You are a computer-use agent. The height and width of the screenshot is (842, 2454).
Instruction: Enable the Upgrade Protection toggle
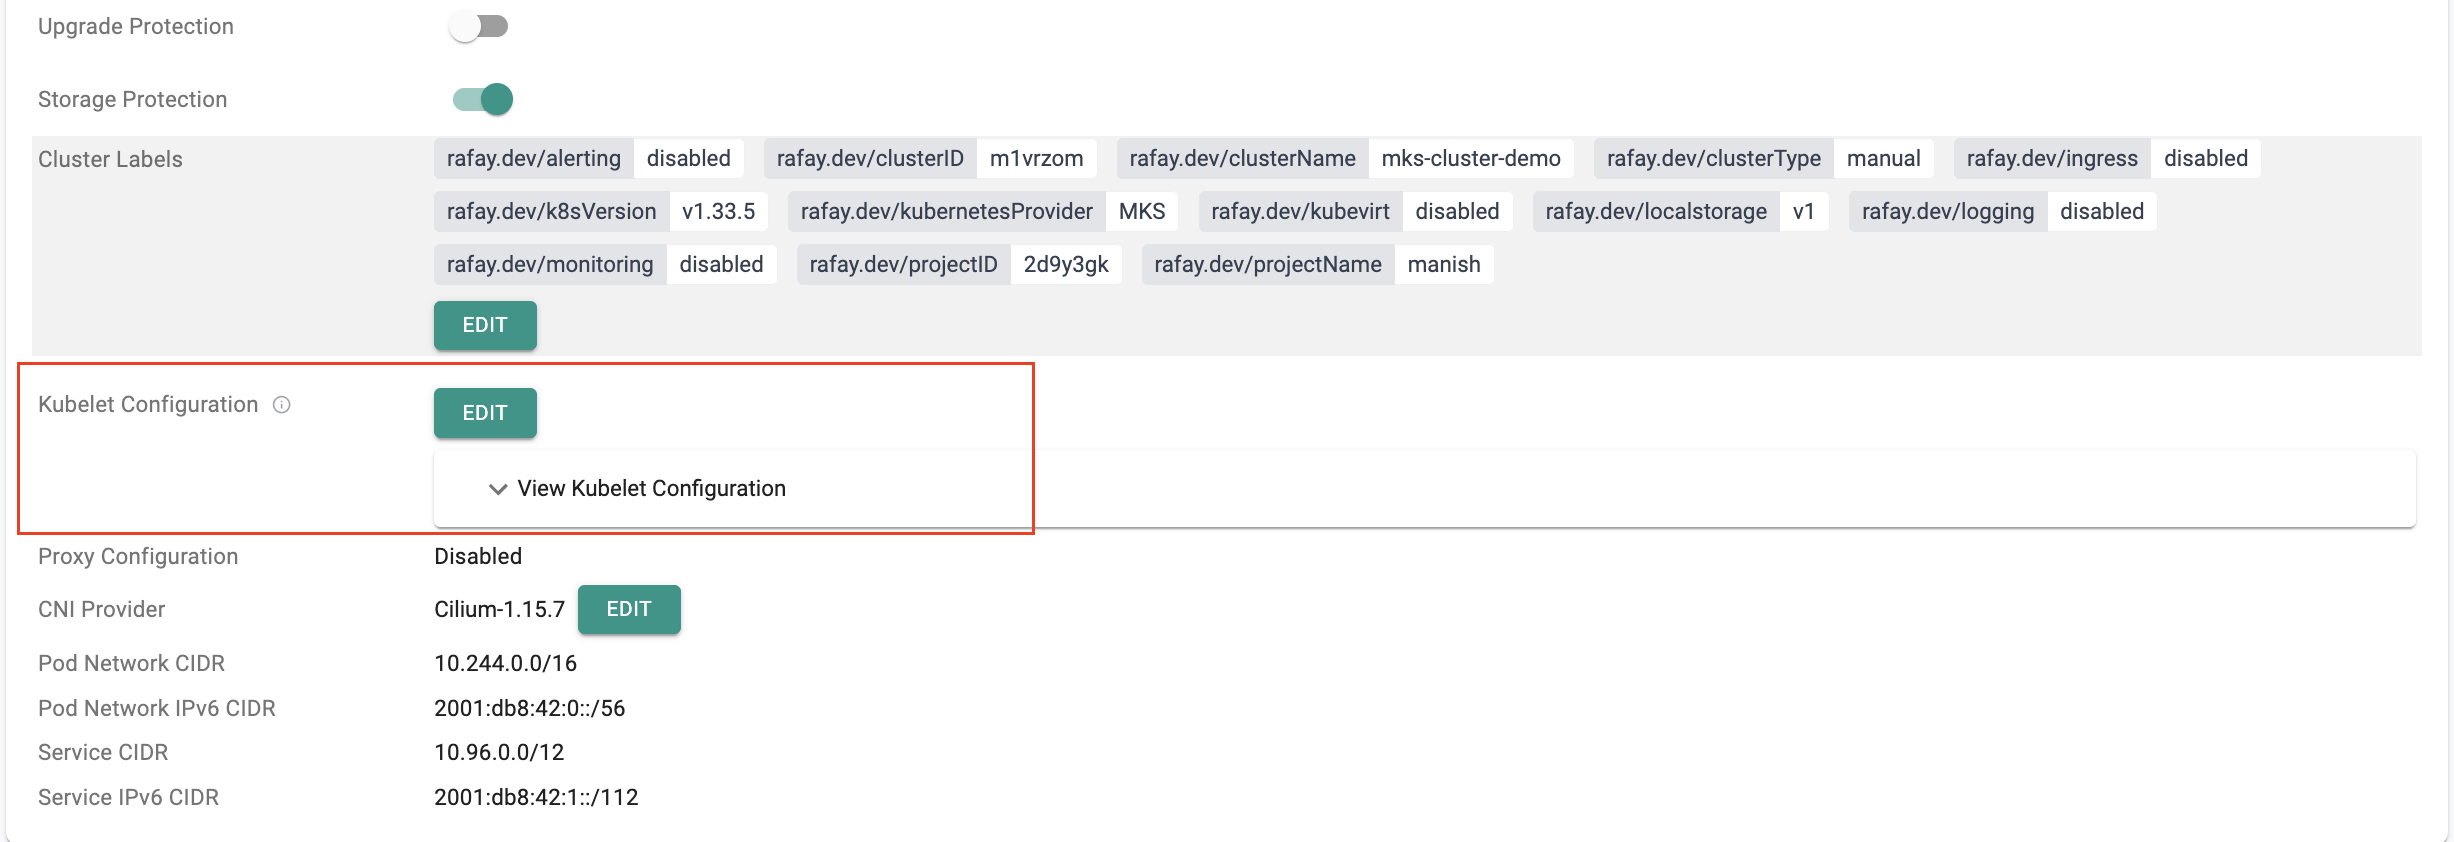click(479, 26)
